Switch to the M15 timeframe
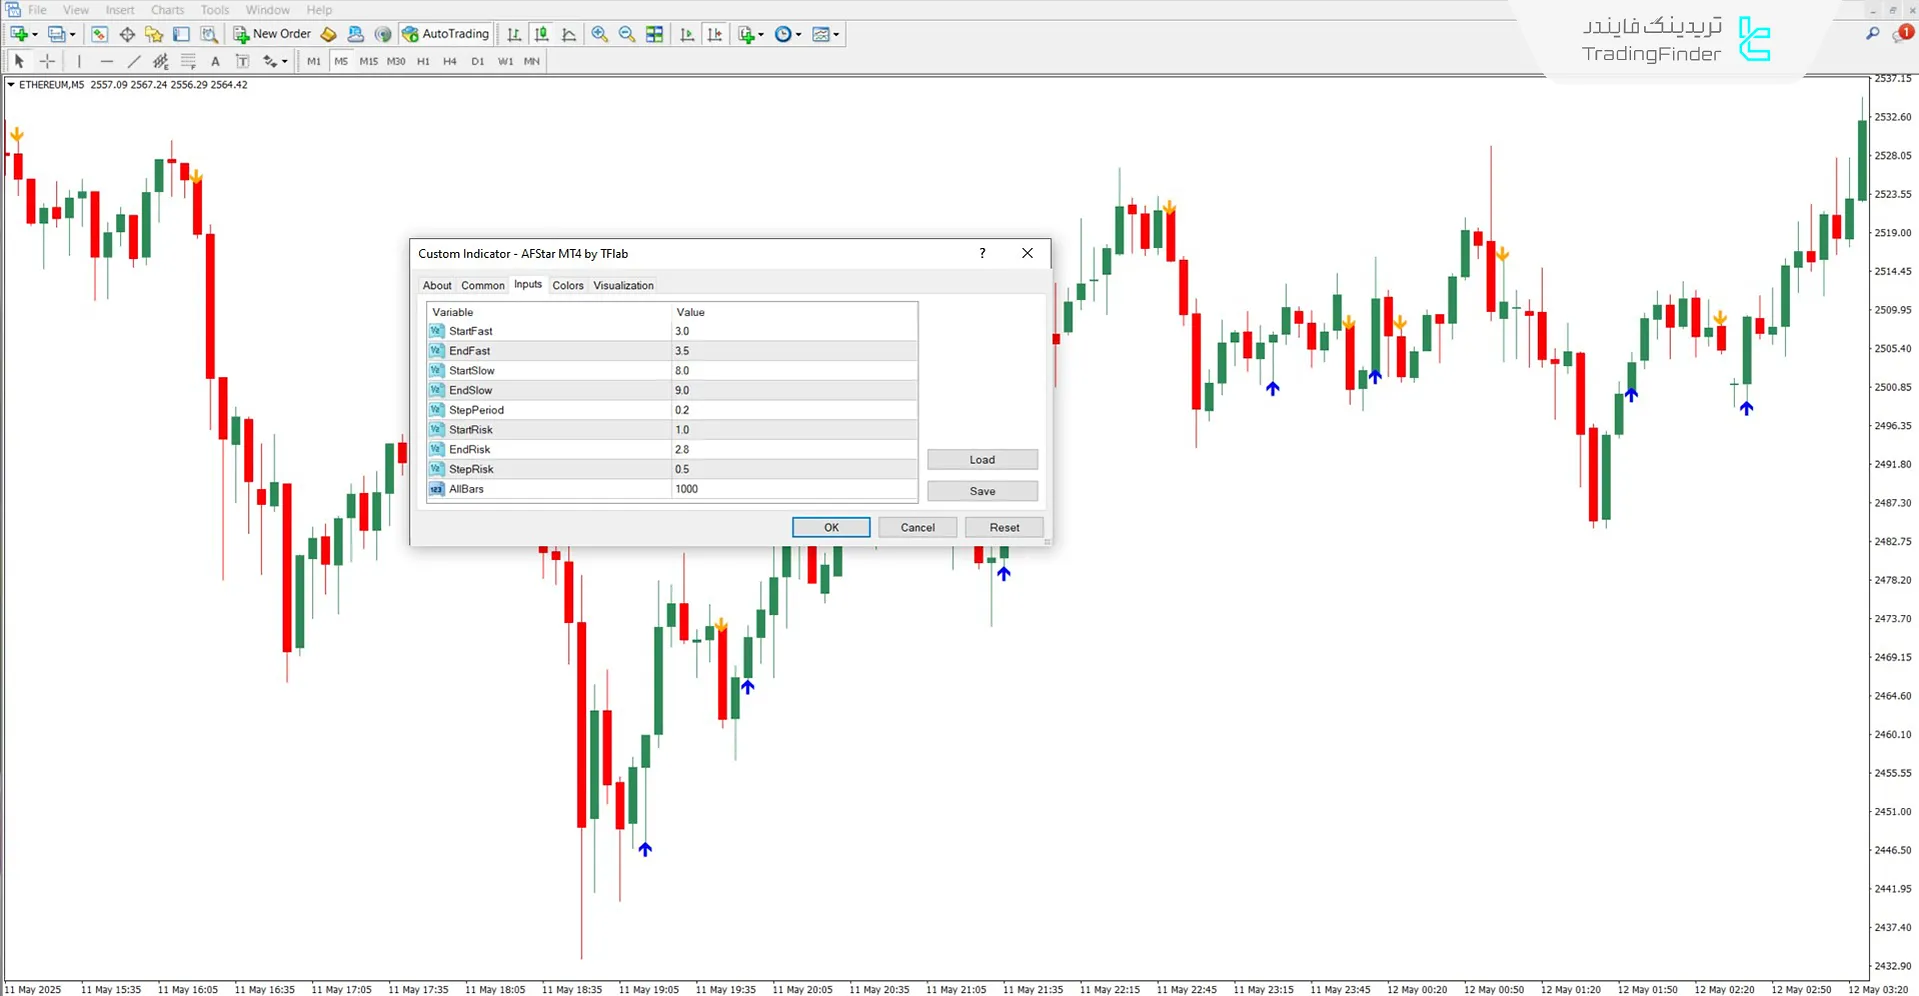Screen dimensions: 1919x996 tap(368, 61)
